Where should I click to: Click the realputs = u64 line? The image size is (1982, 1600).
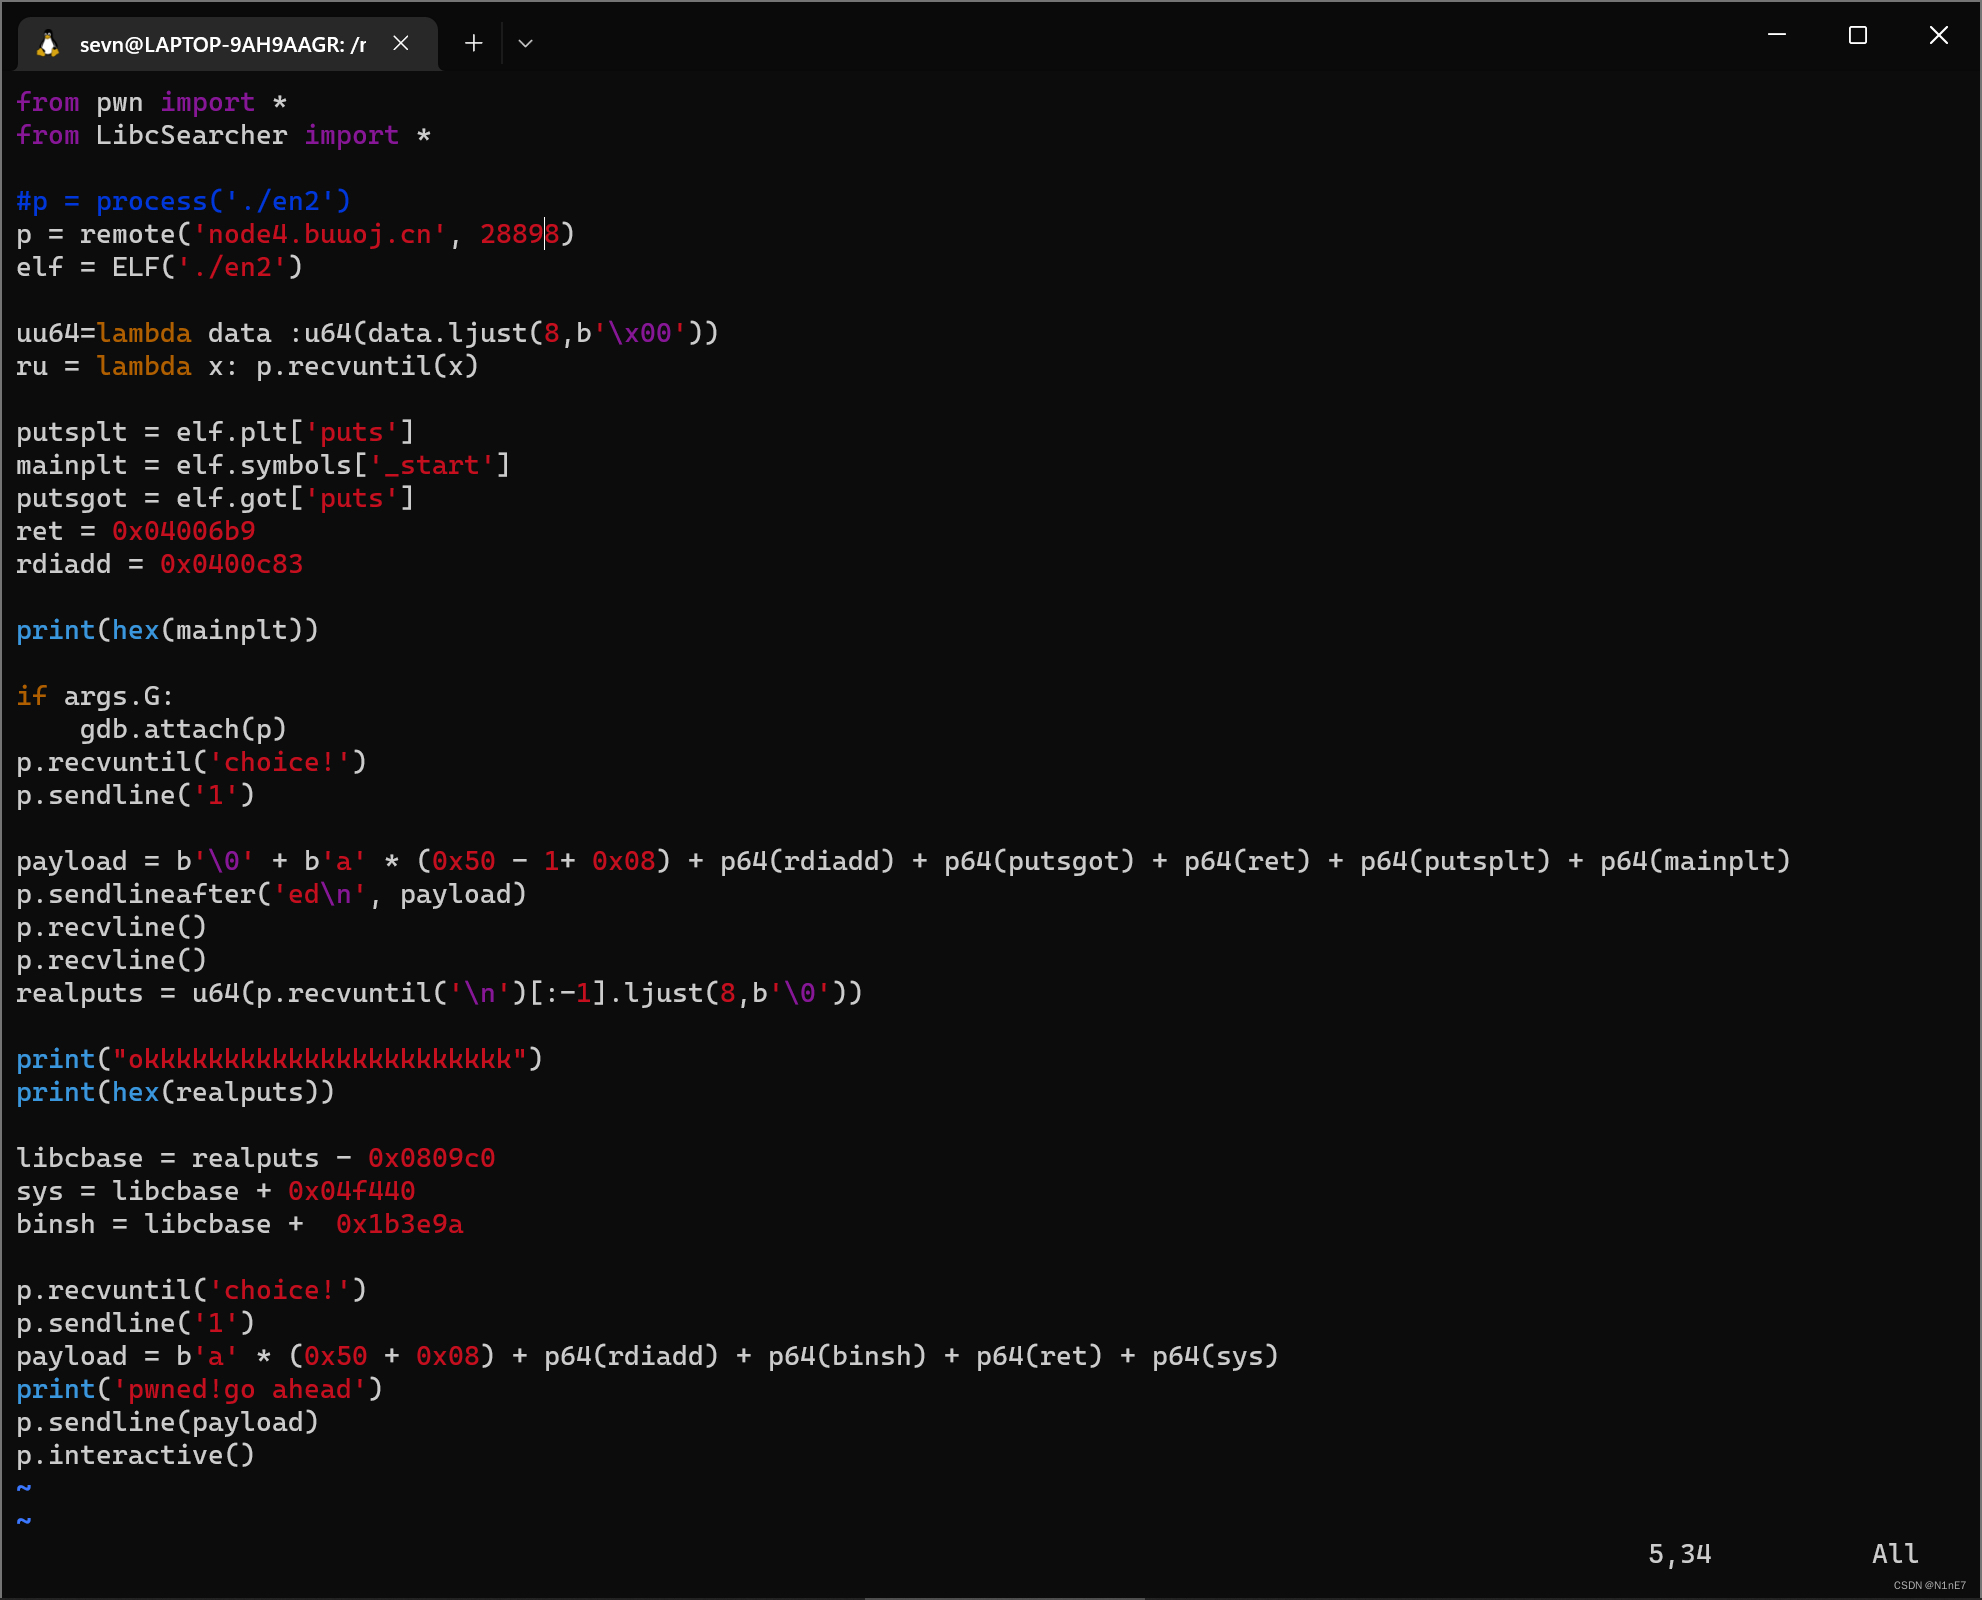(440, 993)
